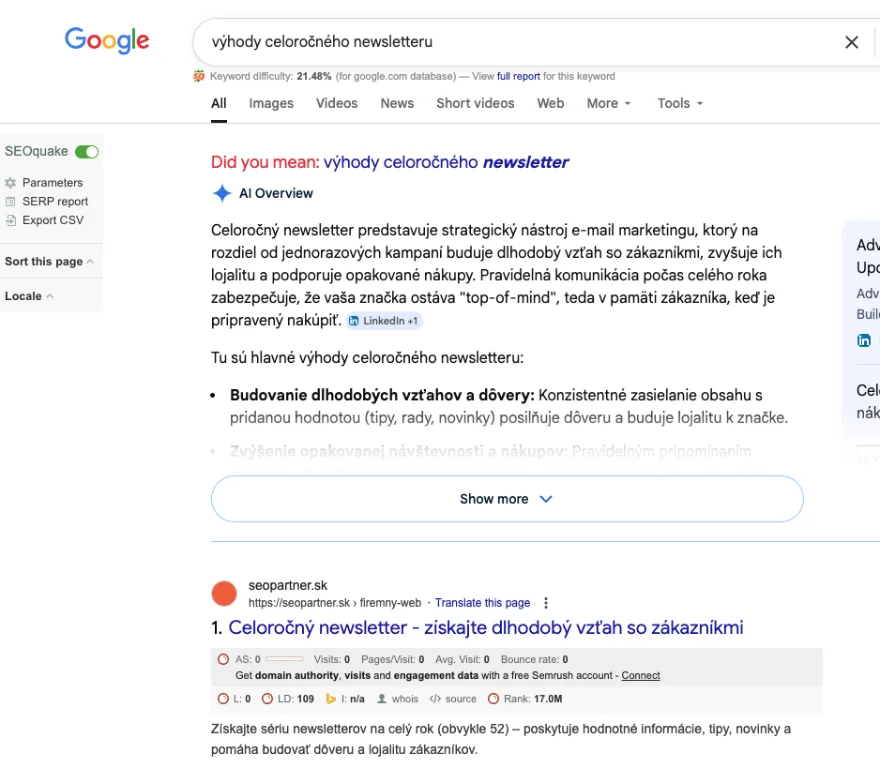Click the LinkedIn +1 source chip
Screen dimensions: 880x768
point(384,321)
